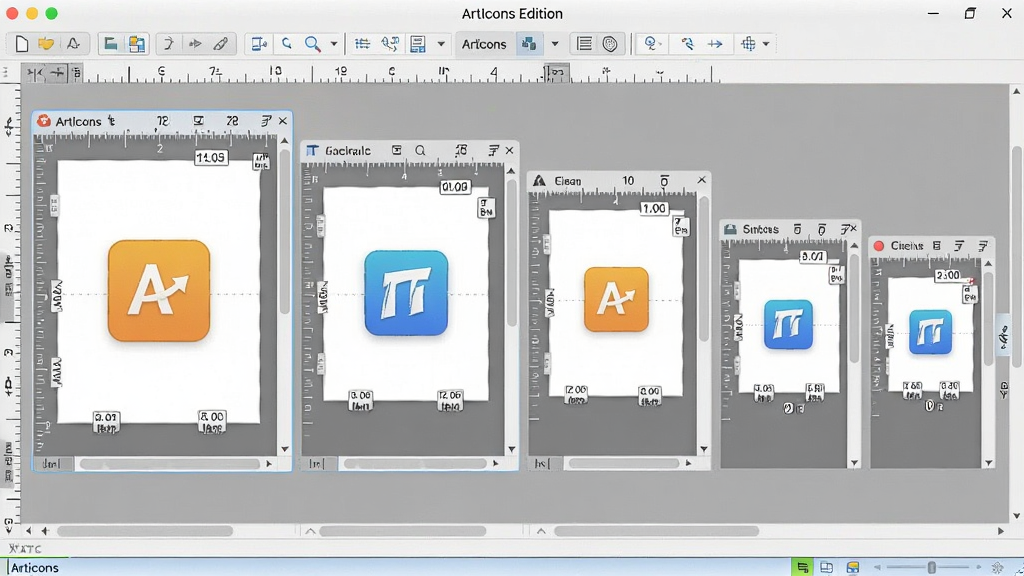Image resolution: width=1024 pixels, height=576 pixels.
Task: Open the gear settings icon in status bar
Action: [997, 567]
